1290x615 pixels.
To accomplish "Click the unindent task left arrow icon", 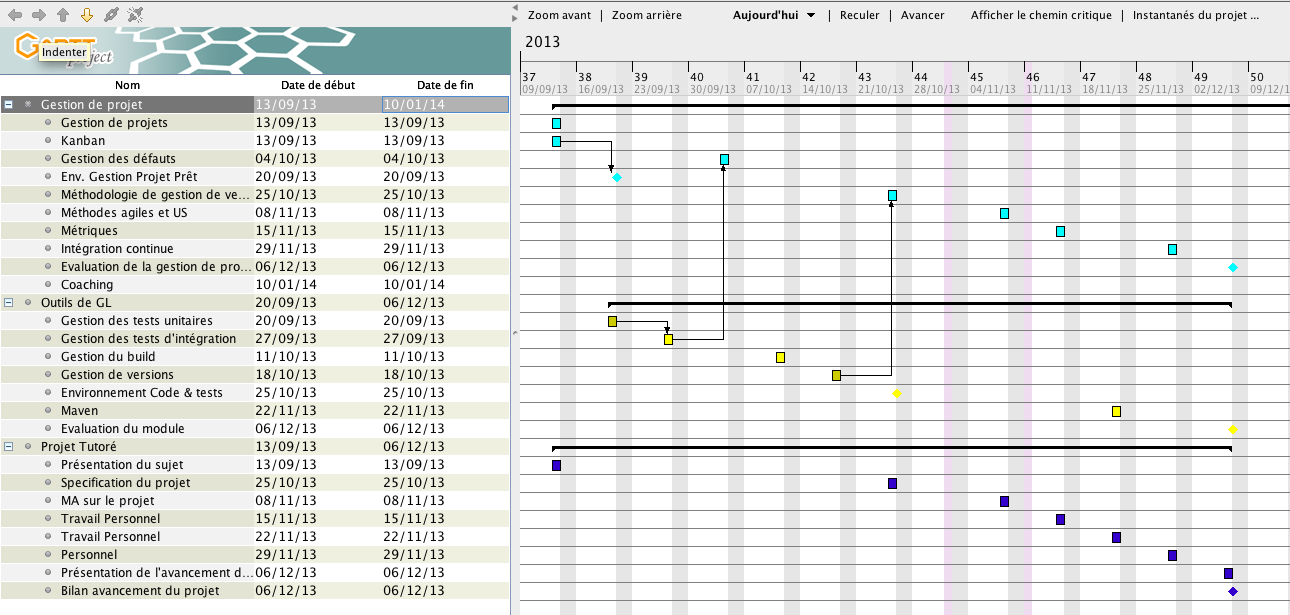I will 15,15.
